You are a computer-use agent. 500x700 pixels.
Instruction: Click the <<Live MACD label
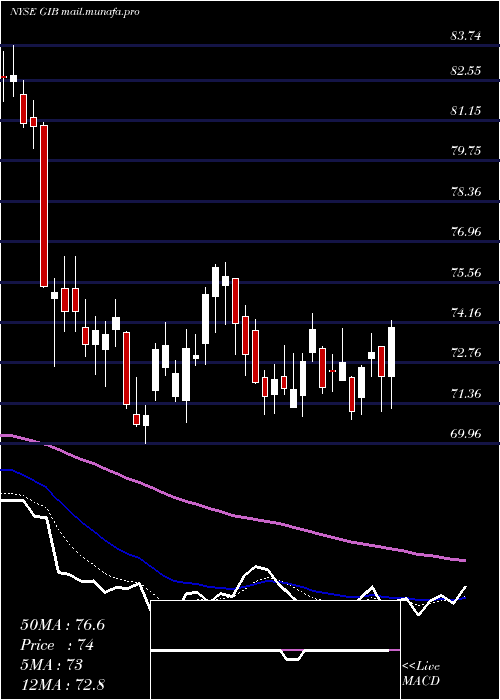click(x=421, y=674)
